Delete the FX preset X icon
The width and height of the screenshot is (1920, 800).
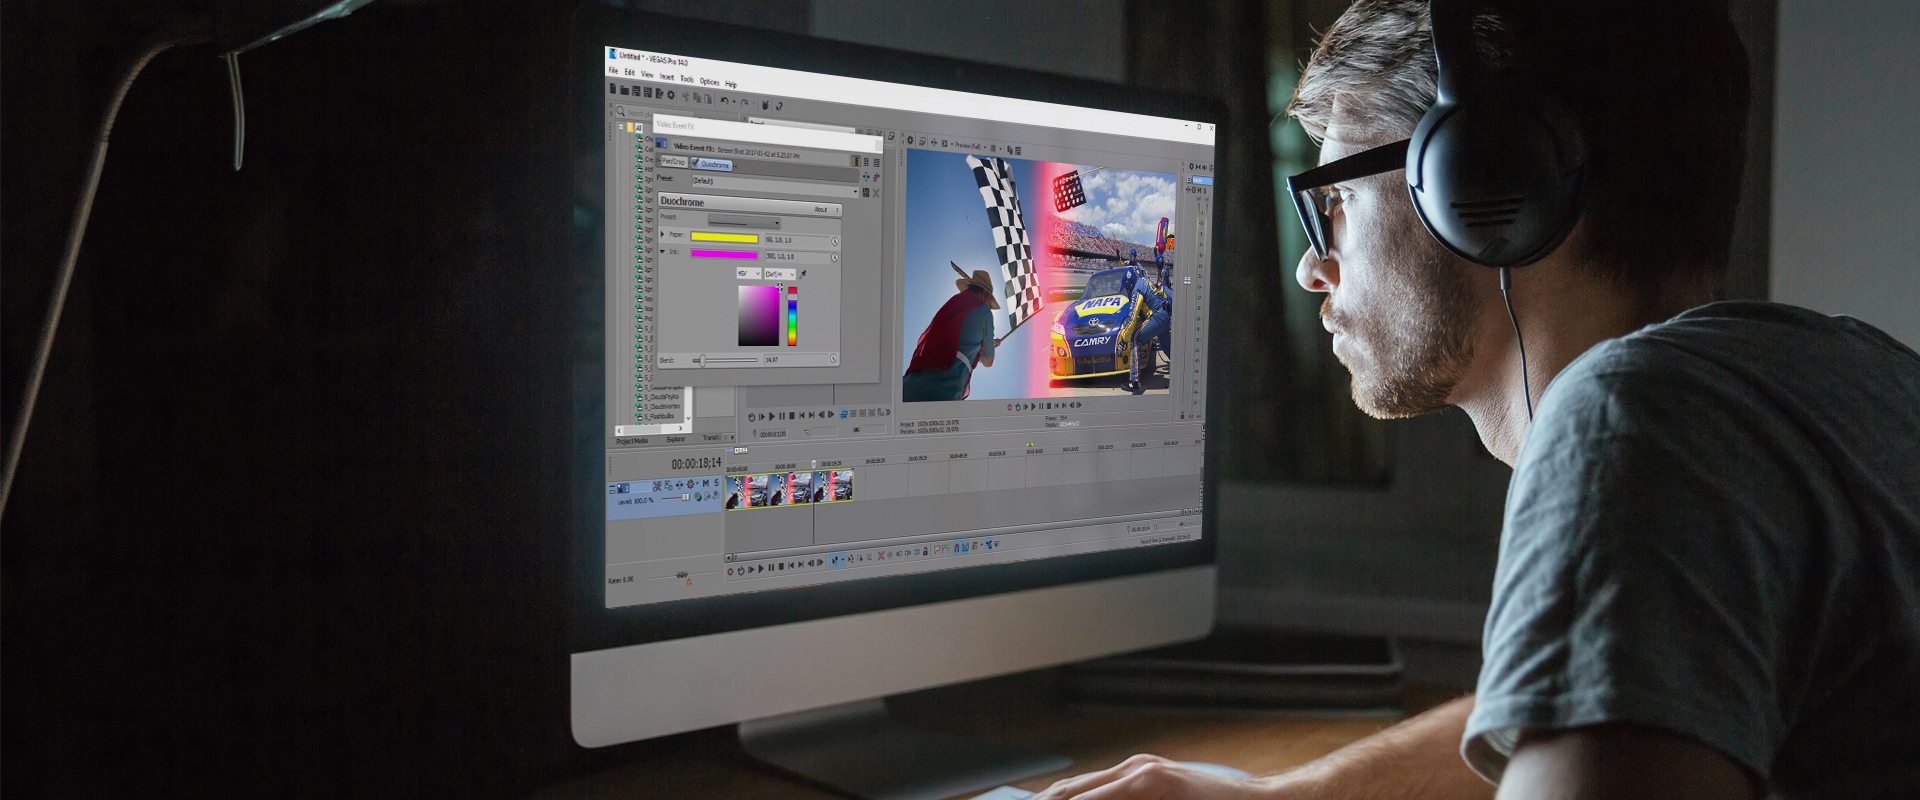coord(876,193)
